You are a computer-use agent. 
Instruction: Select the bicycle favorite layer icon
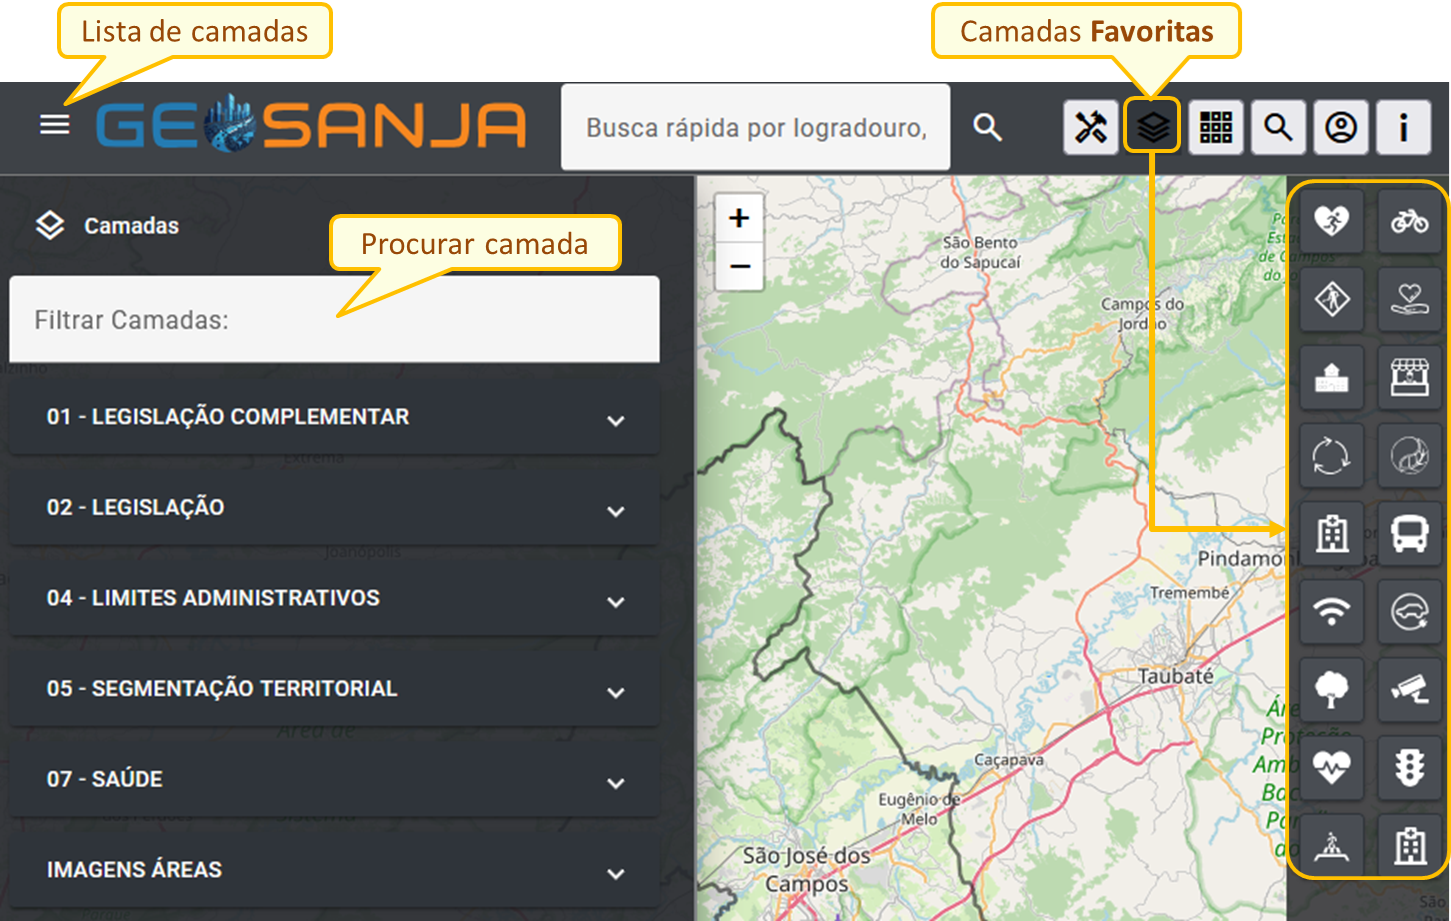[x=1410, y=220]
